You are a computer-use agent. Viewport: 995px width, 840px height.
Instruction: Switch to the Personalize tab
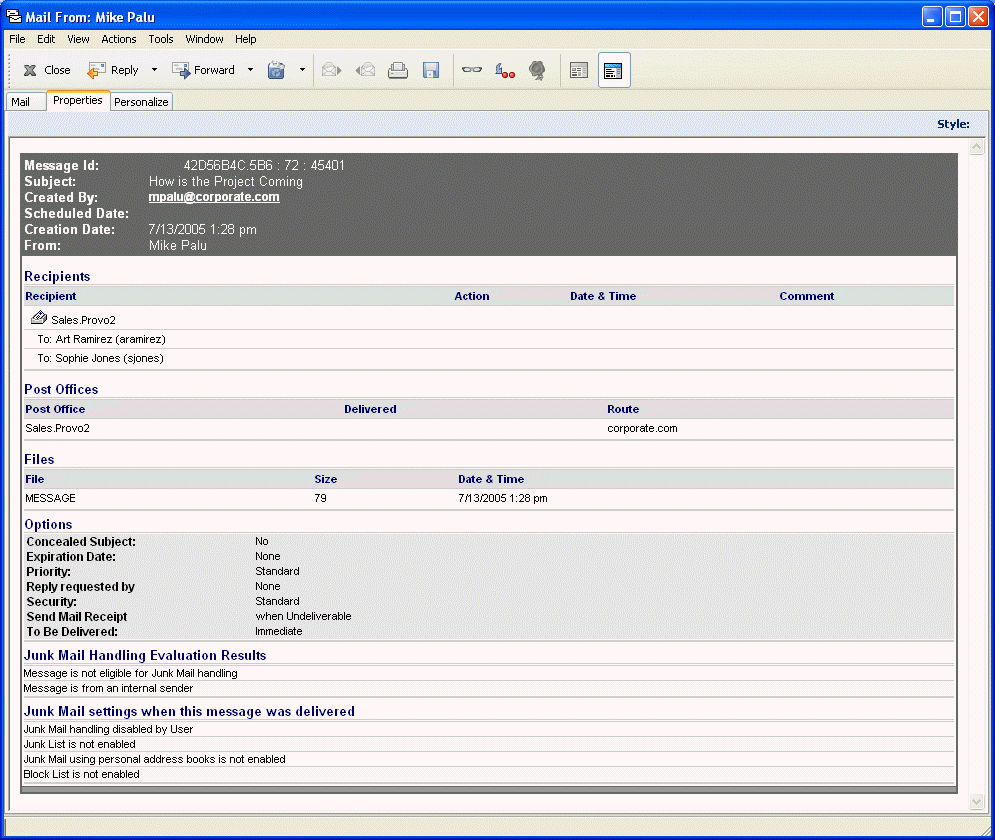click(141, 101)
